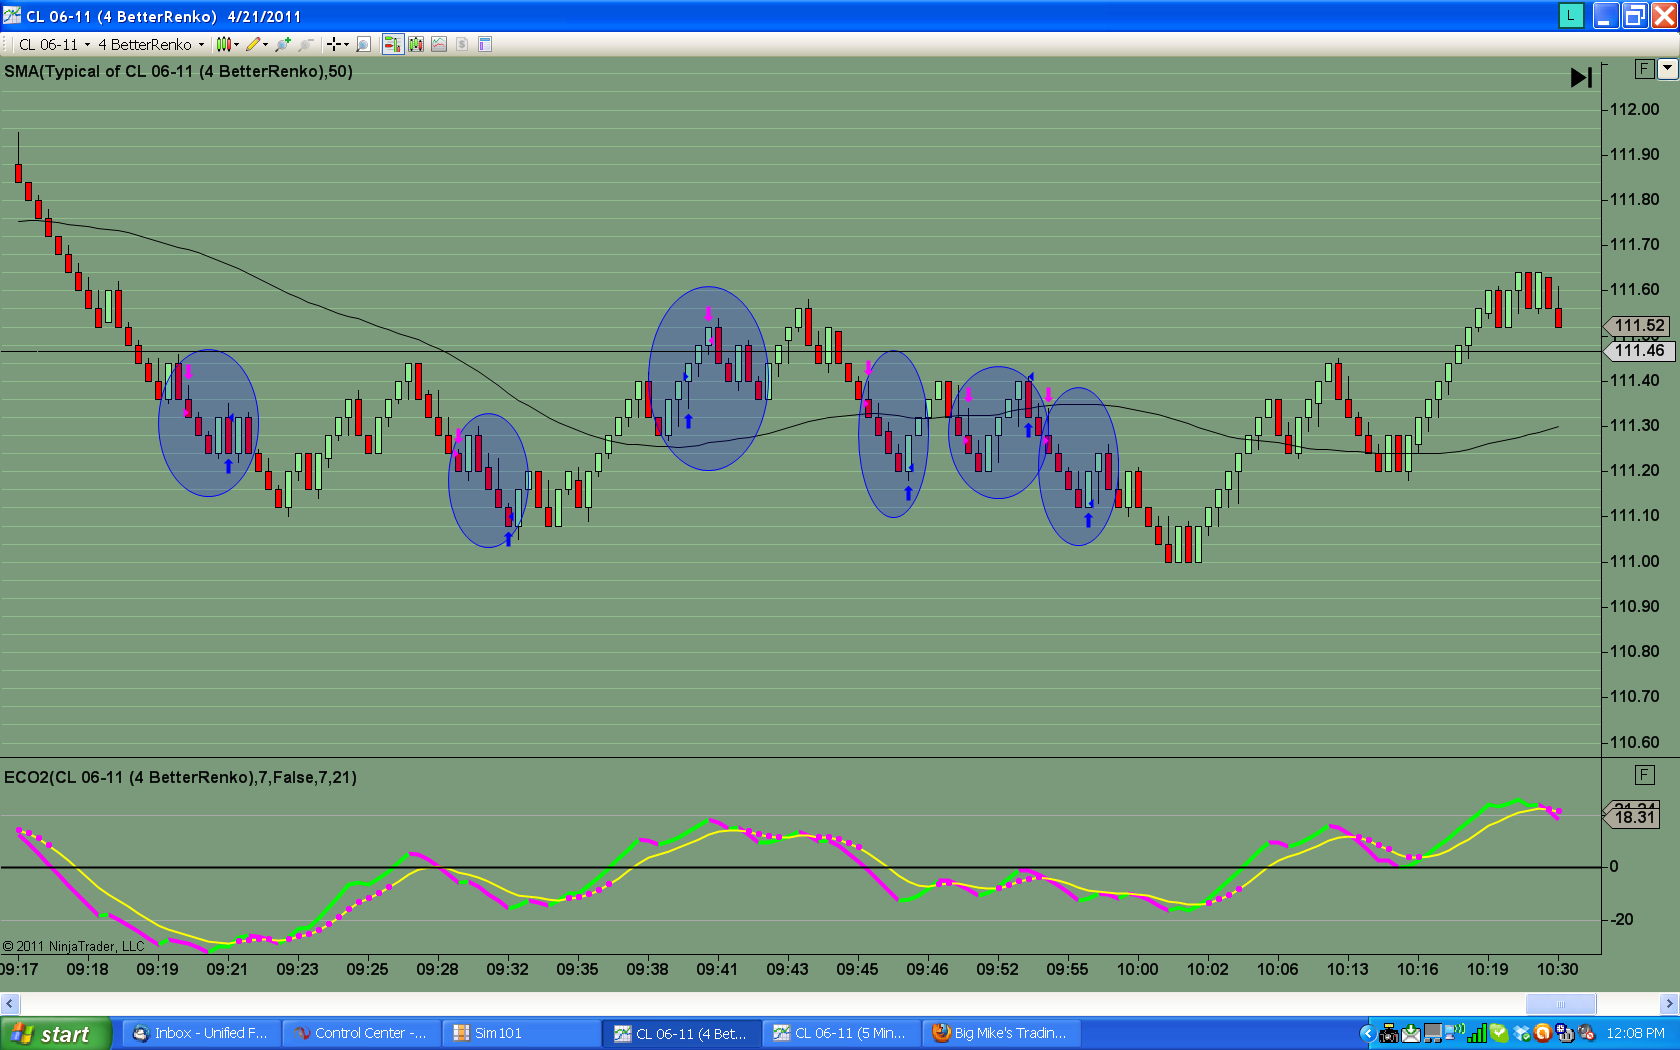This screenshot has width=1680, height=1050.
Task: Click the orange round tray icon
Action: coord(1543,1034)
